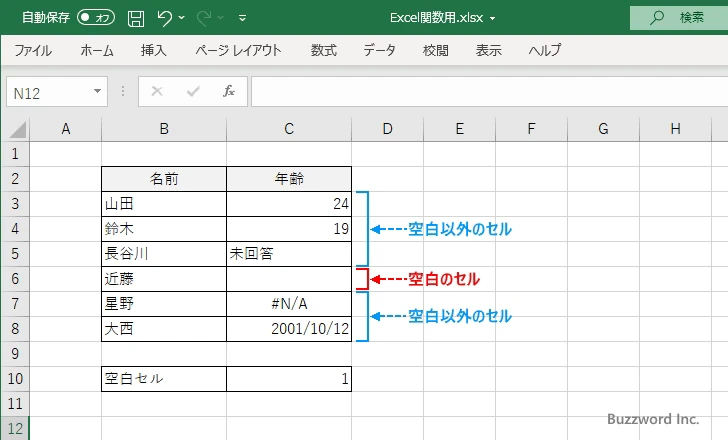The height and width of the screenshot is (440, 728).
Task: Click the Enter checkmark icon in formula bar
Action: click(x=193, y=91)
